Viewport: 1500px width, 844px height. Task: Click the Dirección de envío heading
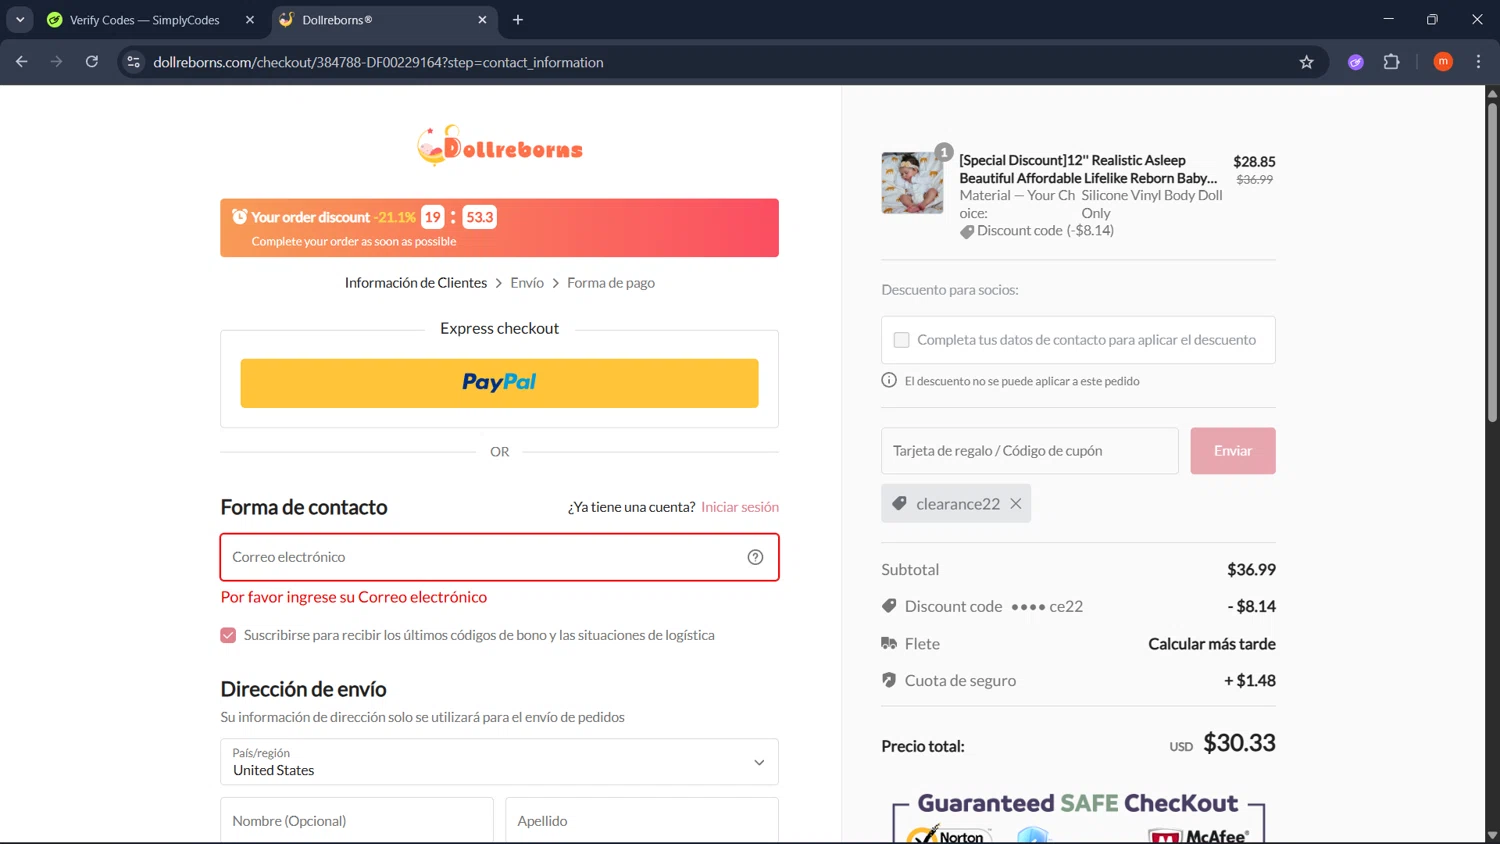[x=303, y=689]
